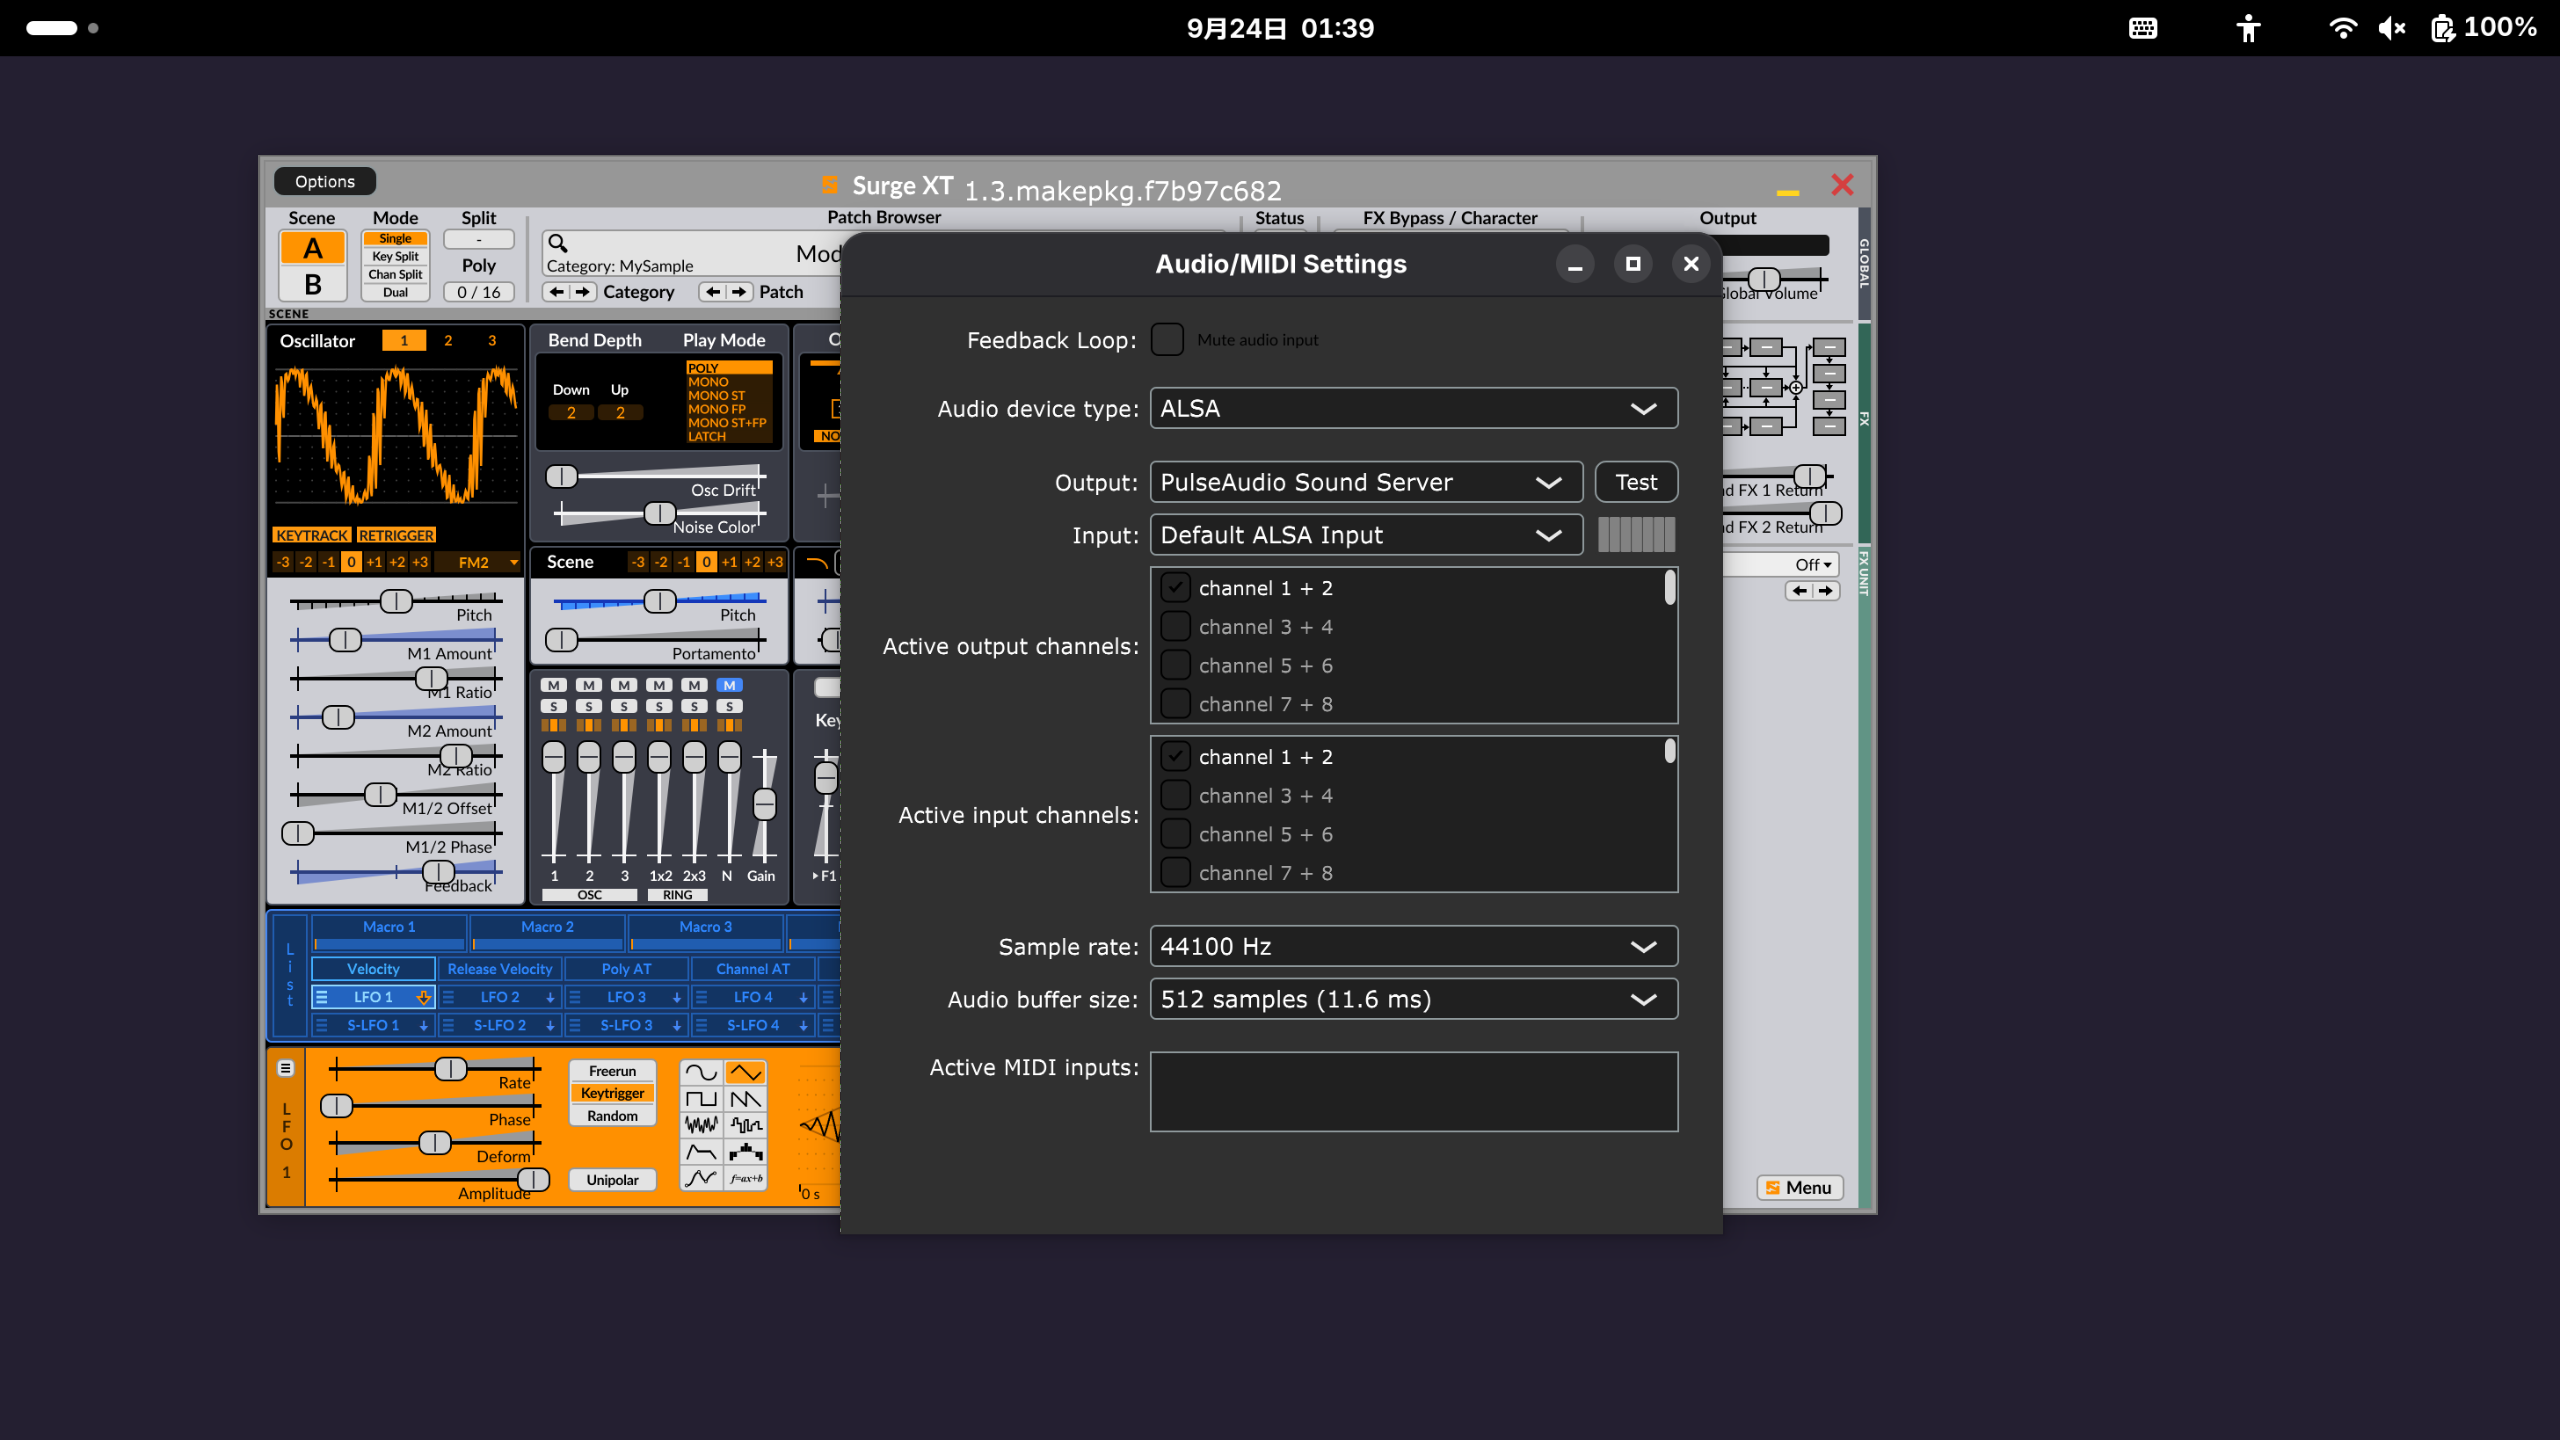Select the sine LFO waveform icon
Screen dimensions: 2560x1440
click(x=701, y=1073)
